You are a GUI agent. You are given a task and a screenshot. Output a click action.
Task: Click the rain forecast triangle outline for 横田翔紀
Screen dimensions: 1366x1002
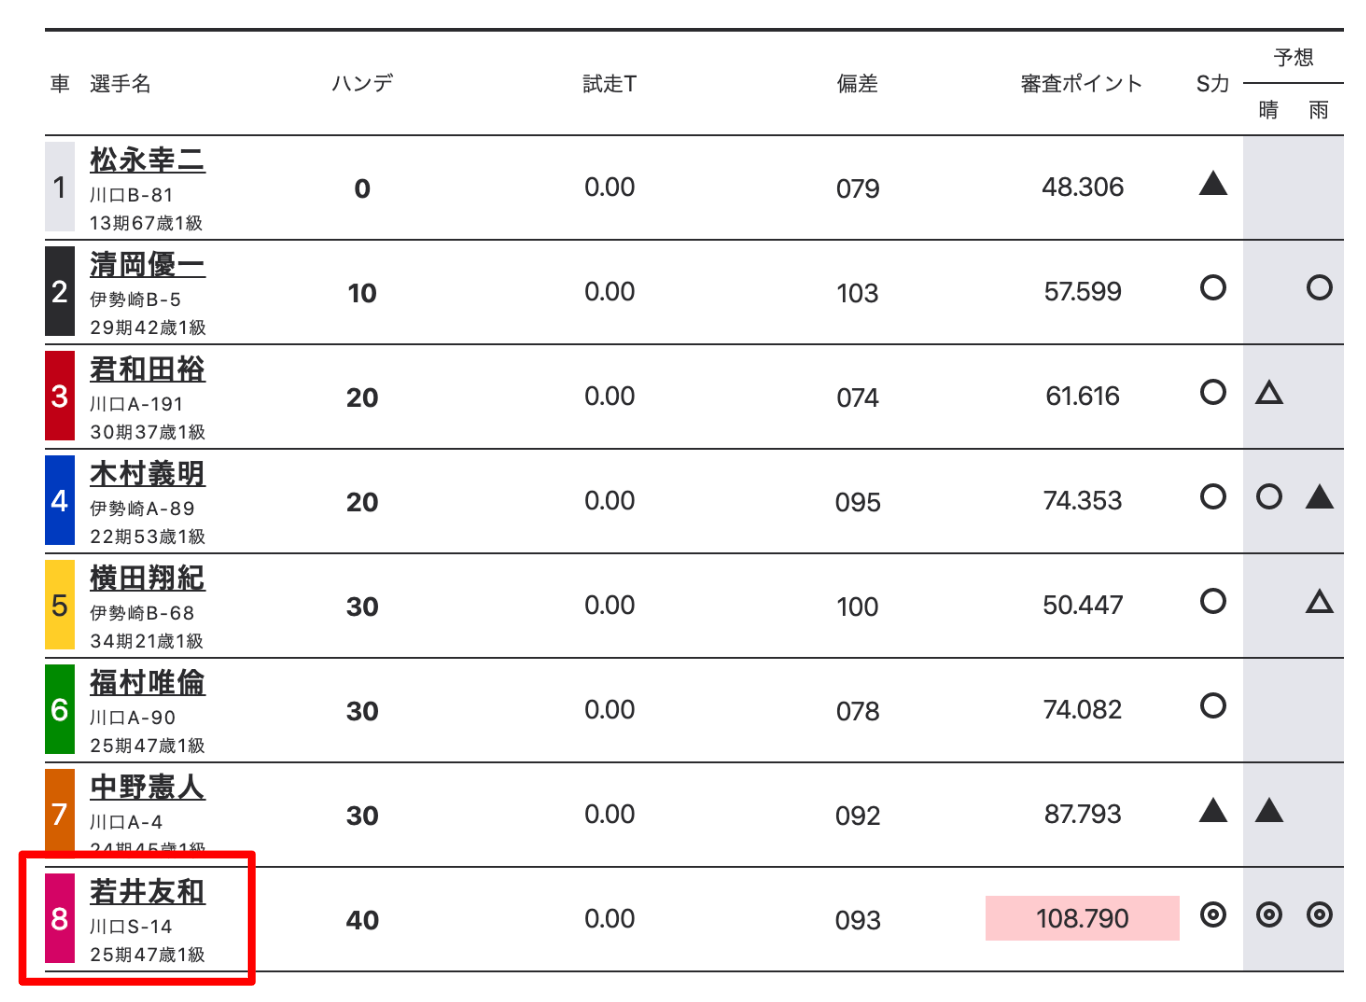1319,601
